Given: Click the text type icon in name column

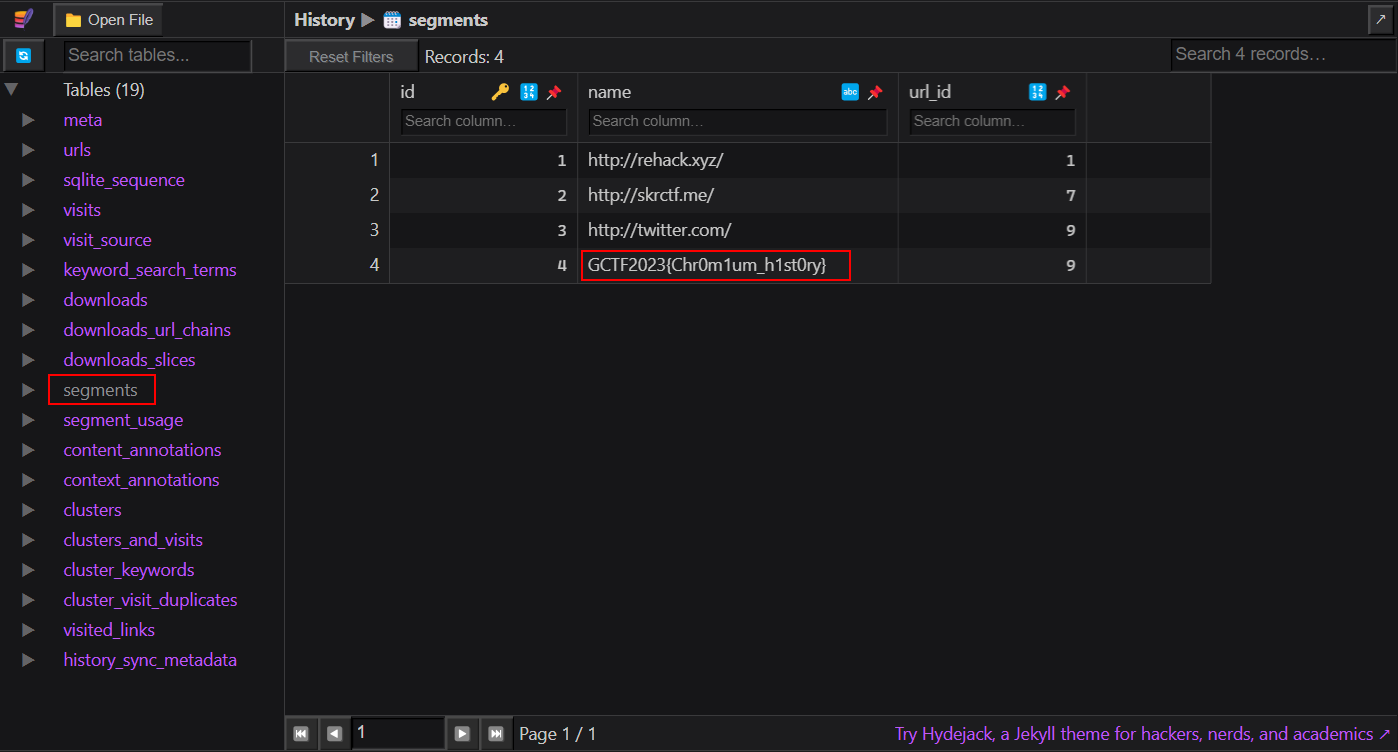Looking at the screenshot, I should (x=850, y=92).
